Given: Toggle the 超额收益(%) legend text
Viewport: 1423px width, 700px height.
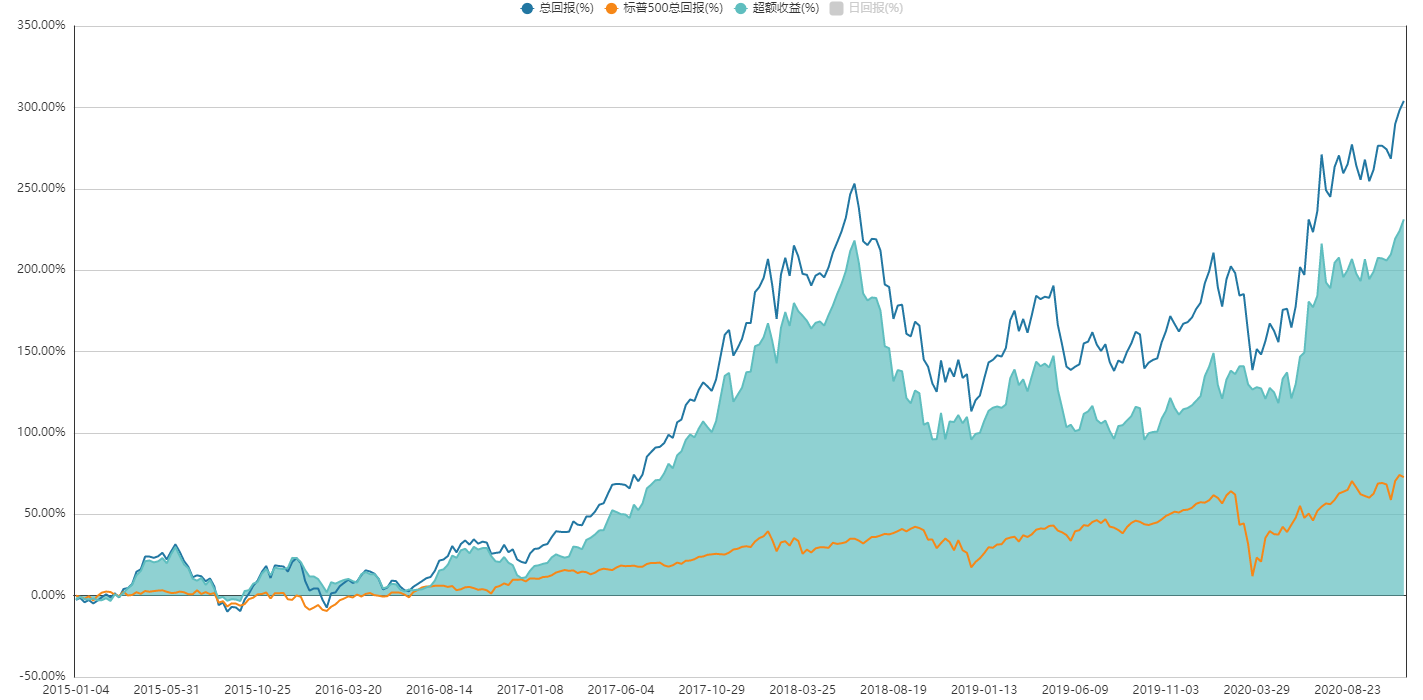Looking at the screenshot, I should click(785, 8).
